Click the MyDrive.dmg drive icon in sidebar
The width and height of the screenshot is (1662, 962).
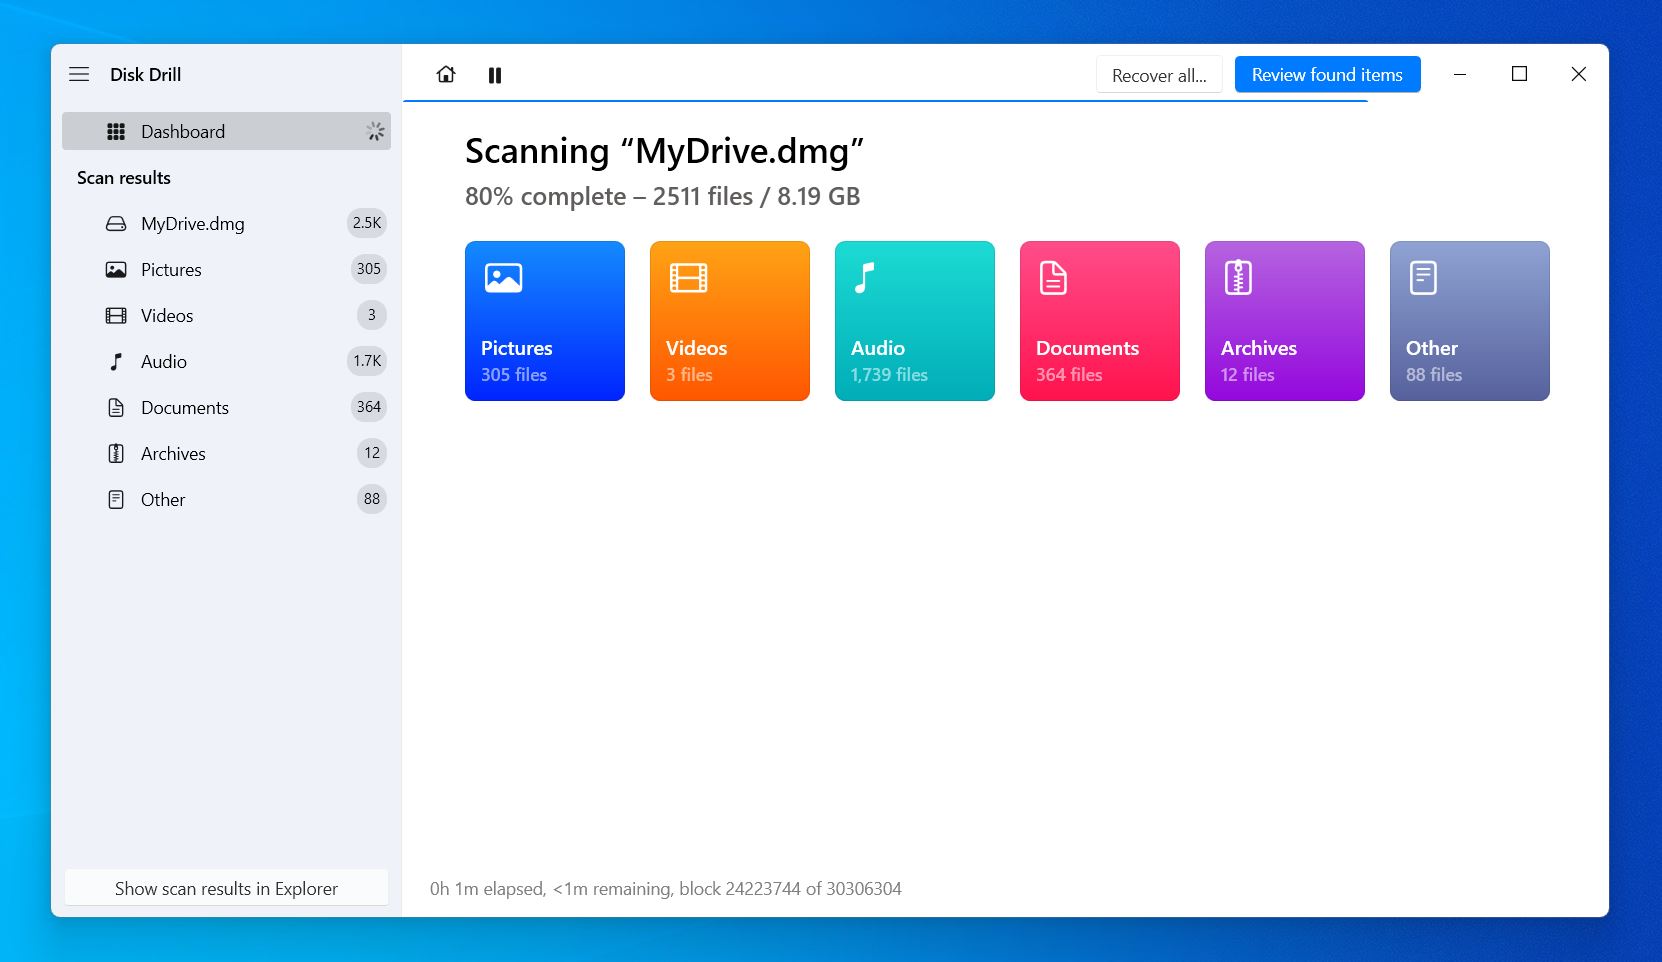click(116, 224)
